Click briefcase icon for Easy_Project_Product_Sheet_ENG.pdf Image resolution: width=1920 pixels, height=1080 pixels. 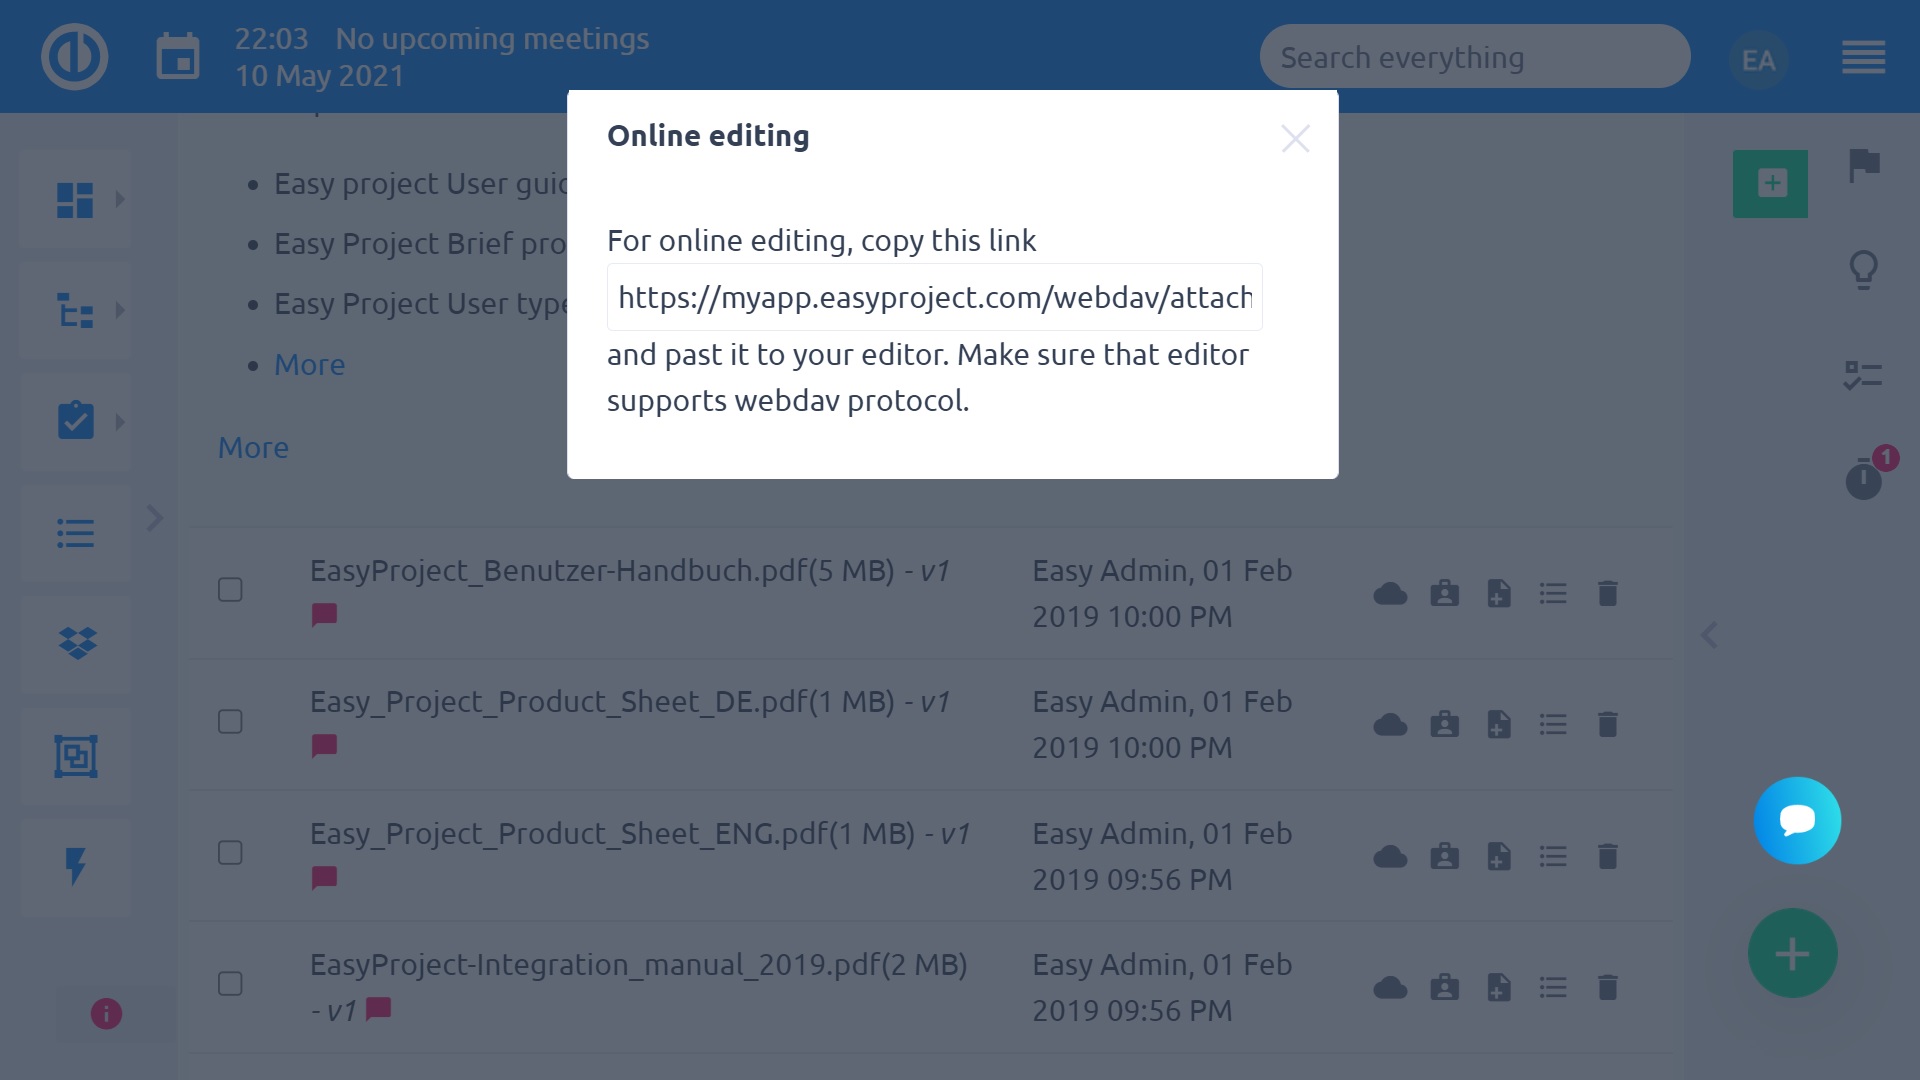tap(1444, 857)
